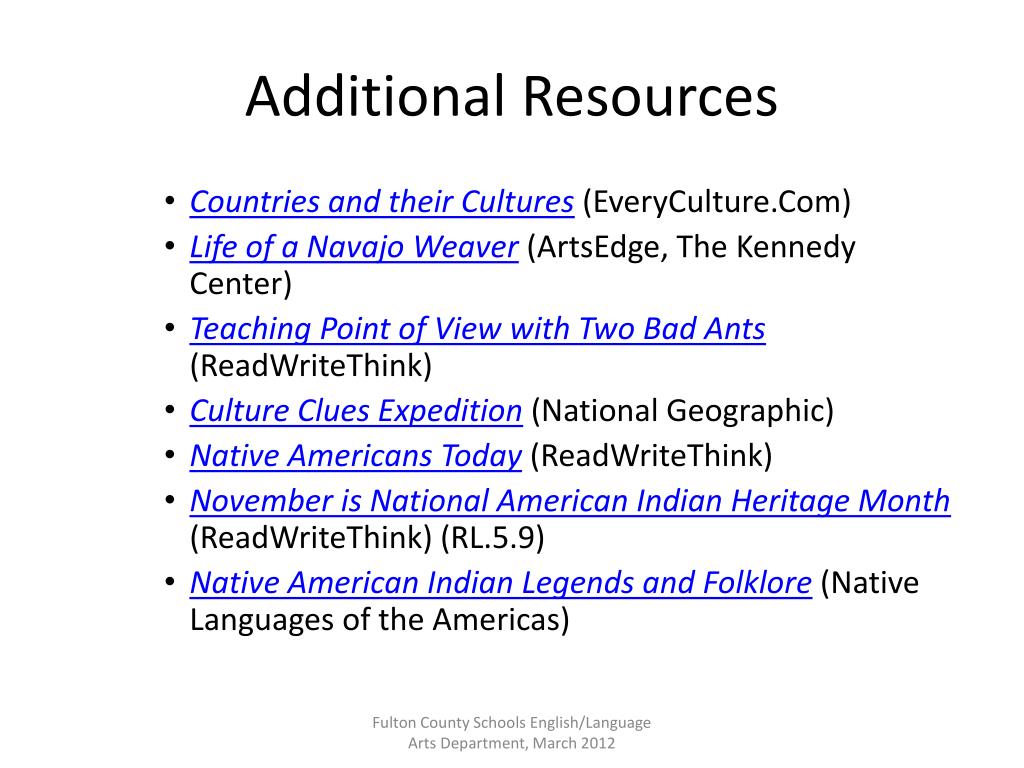Click the (ReadWriteThink) (RL.5.9) text
The height and width of the screenshot is (768, 1024).
pyautogui.click(x=367, y=538)
